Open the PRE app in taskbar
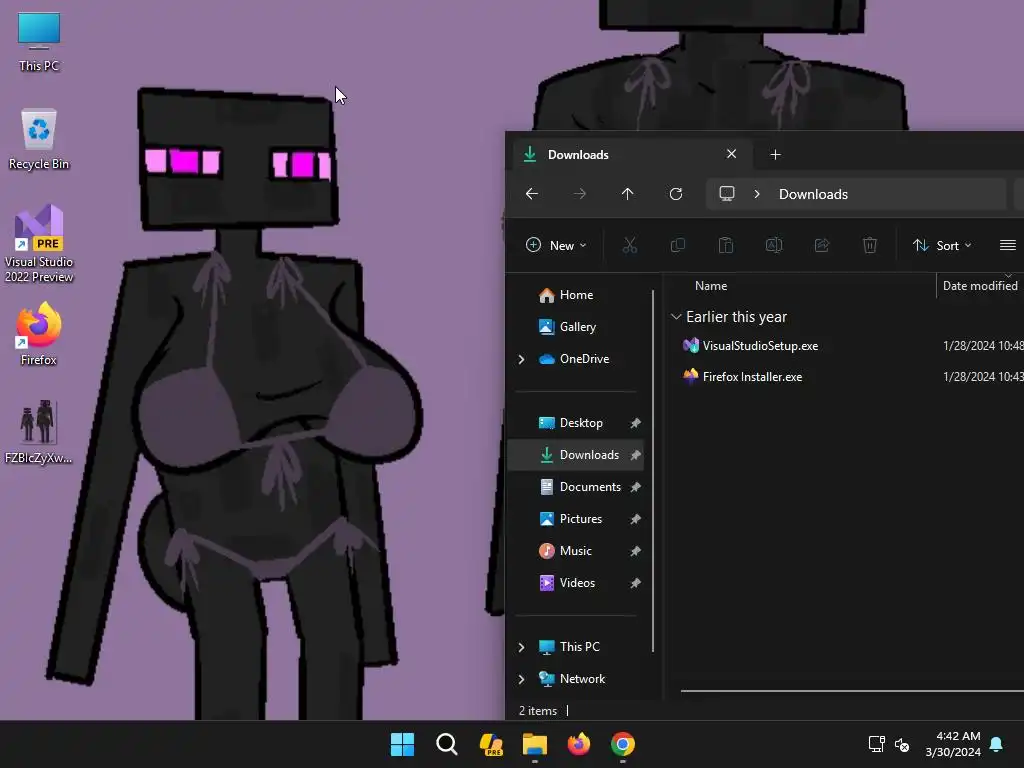This screenshot has height=768, width=1024. click(490, 744)
